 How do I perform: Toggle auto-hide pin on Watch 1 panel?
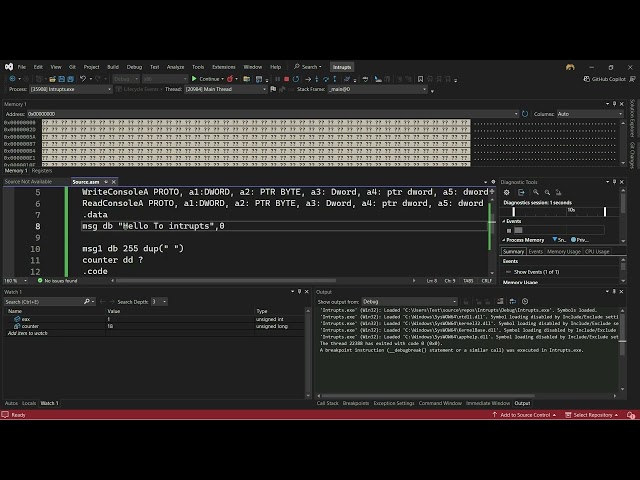(x=299, y=291)
